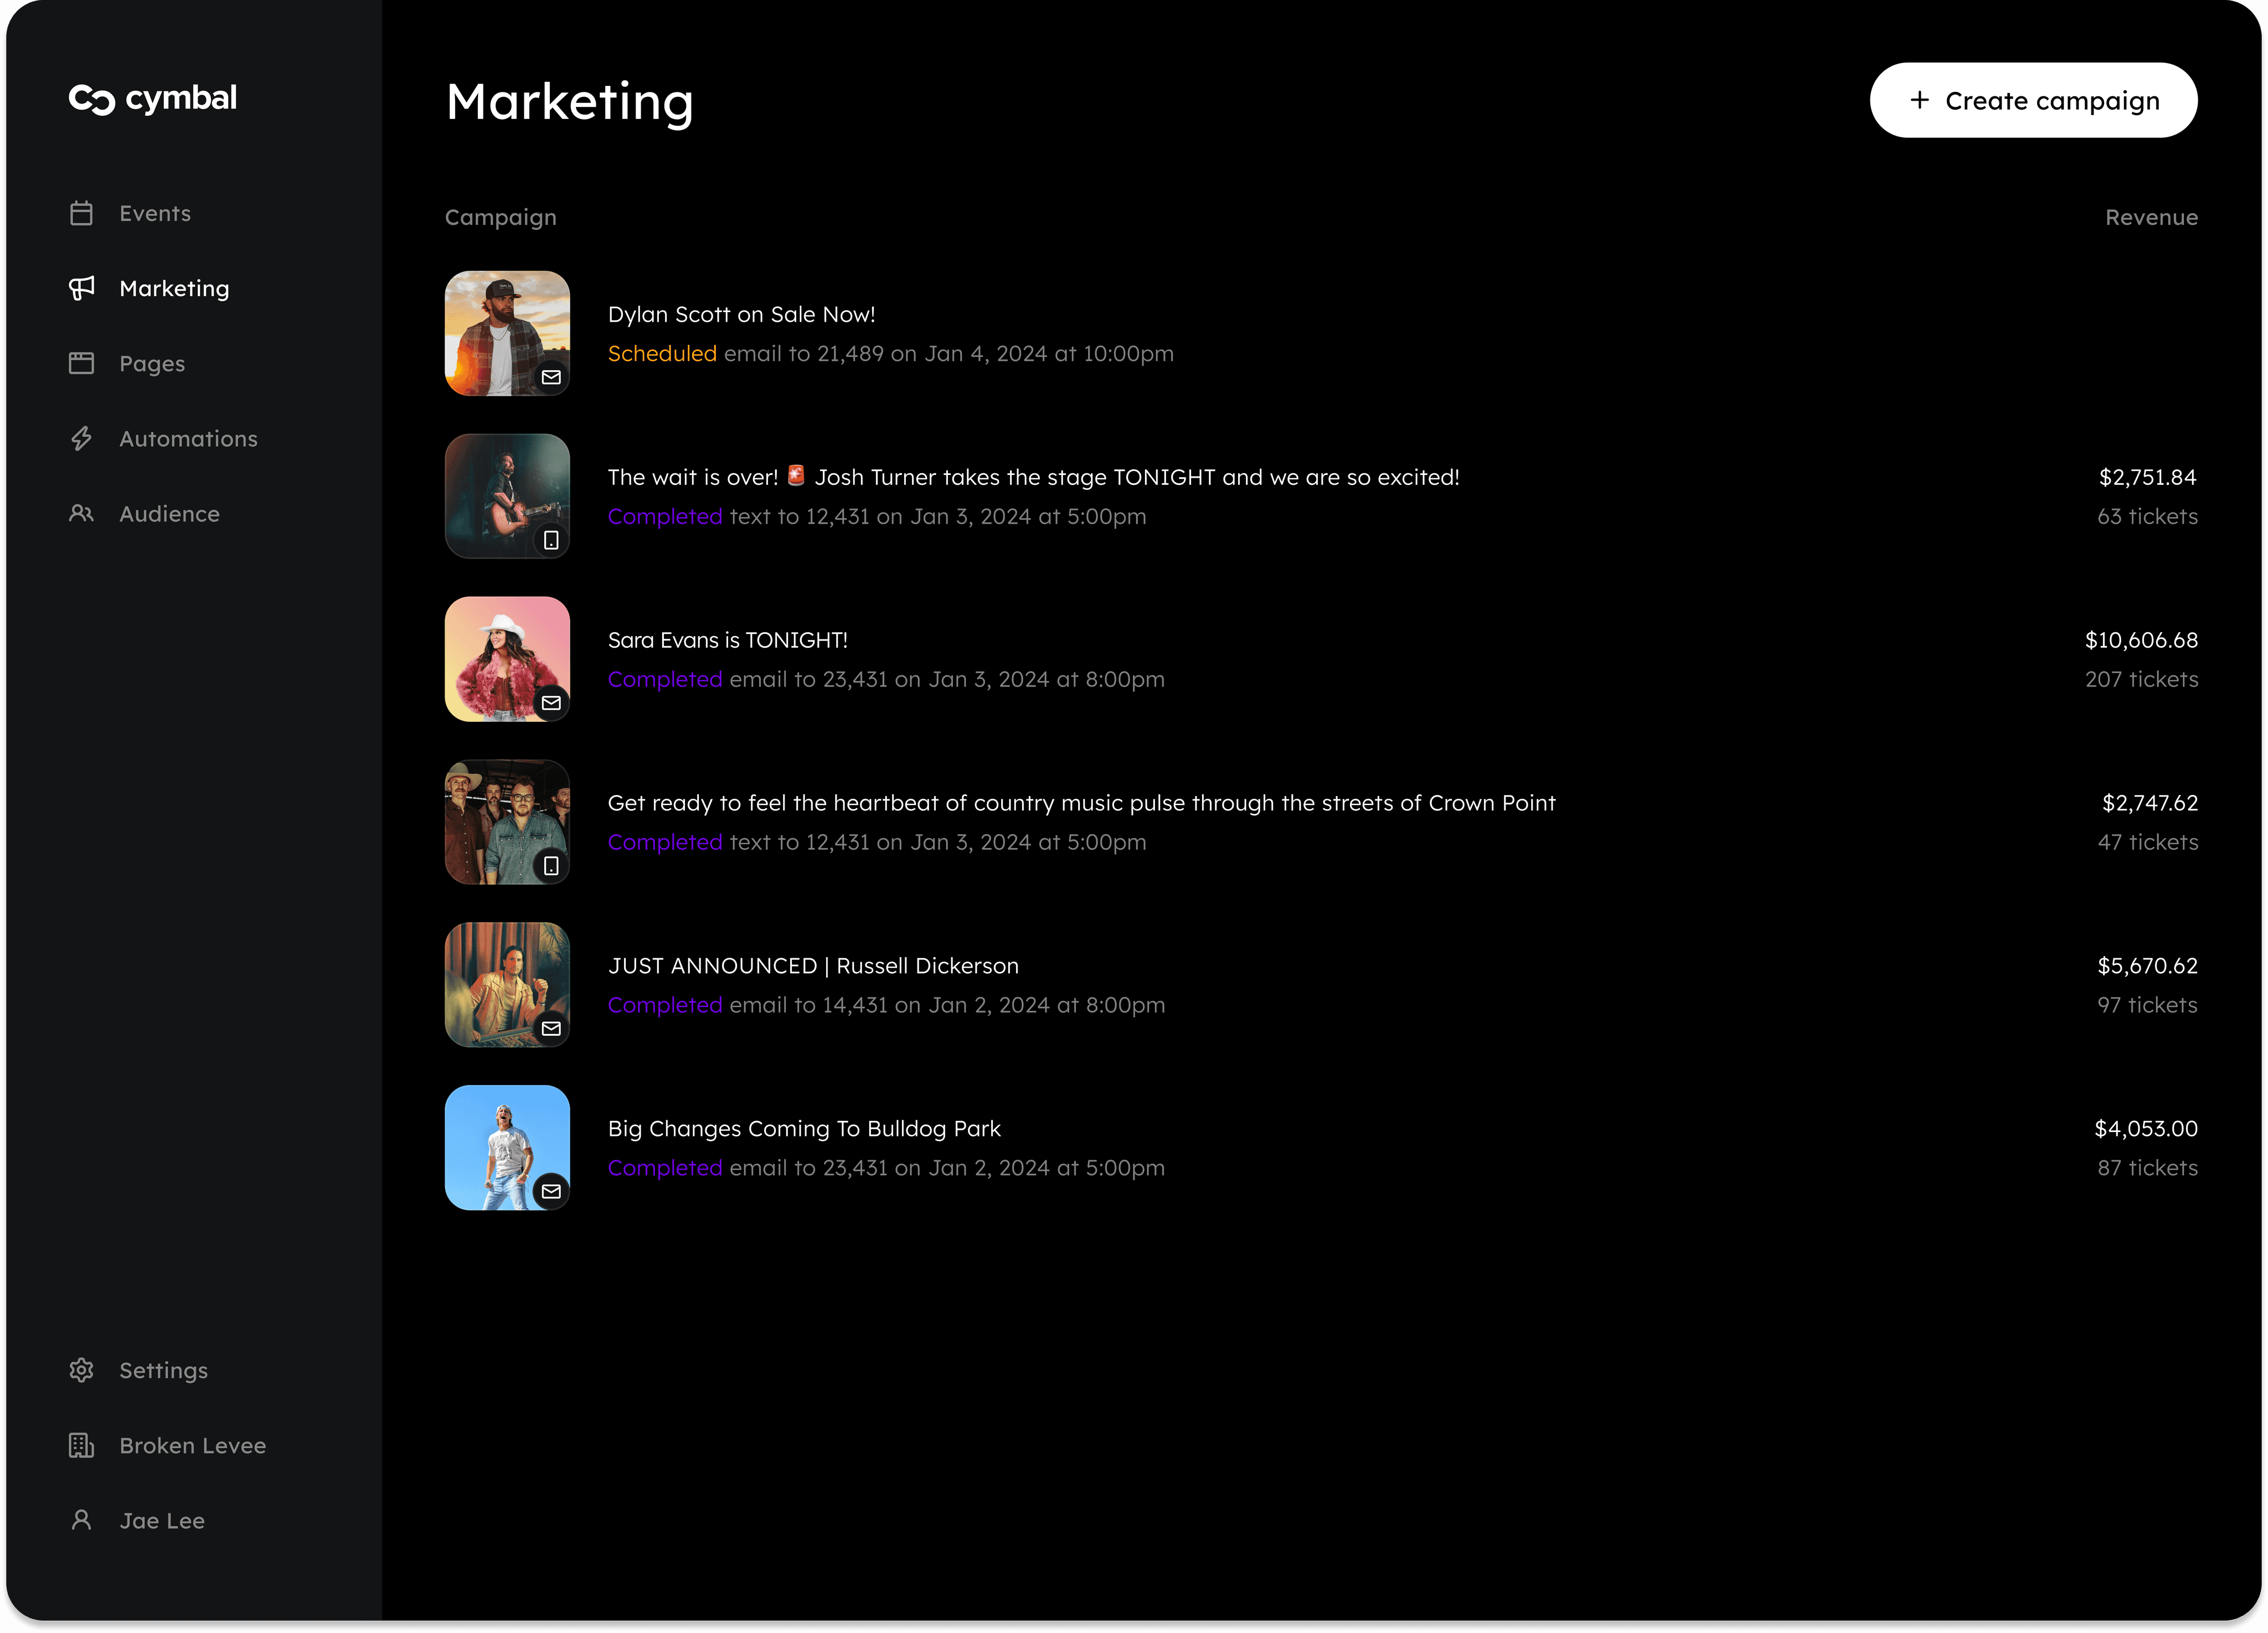Select the Crown Point country music campaign

(x=1081, y=803)
